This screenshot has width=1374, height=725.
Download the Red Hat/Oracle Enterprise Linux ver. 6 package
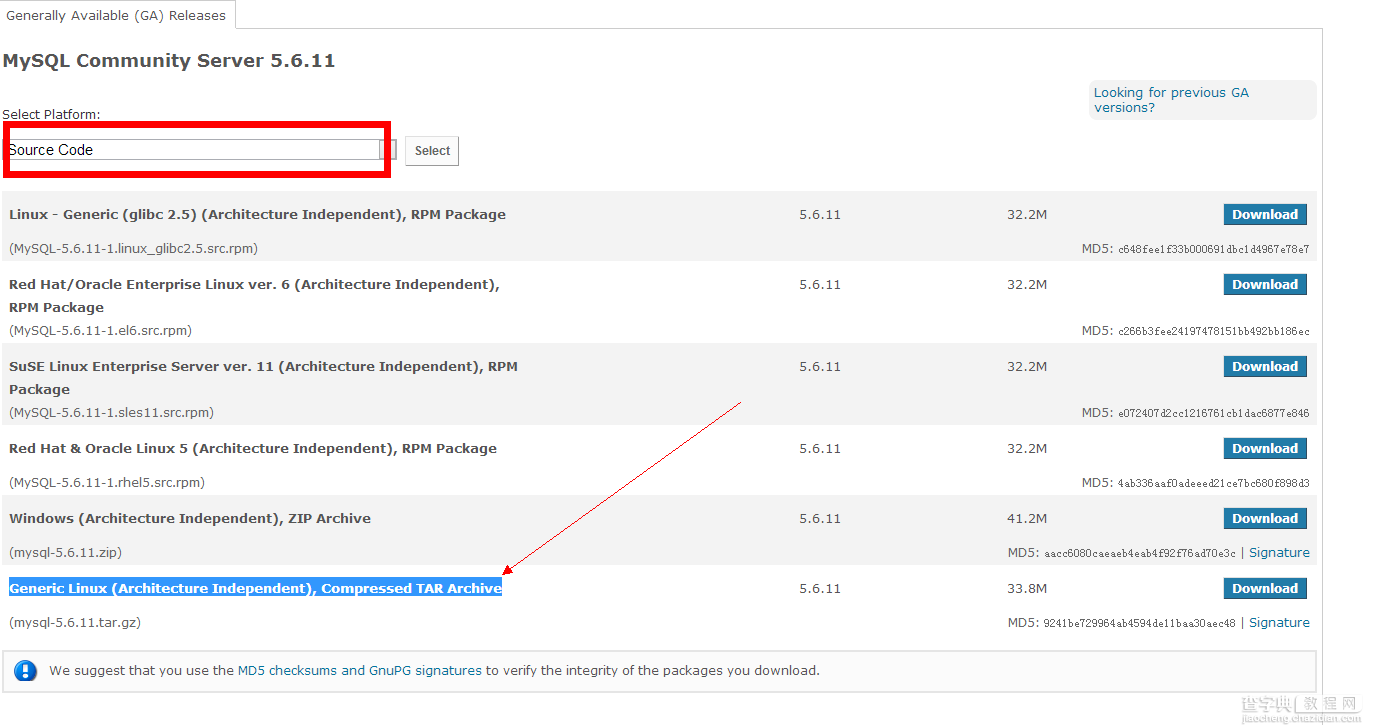pyautogui.click(x=1265, y=285)
